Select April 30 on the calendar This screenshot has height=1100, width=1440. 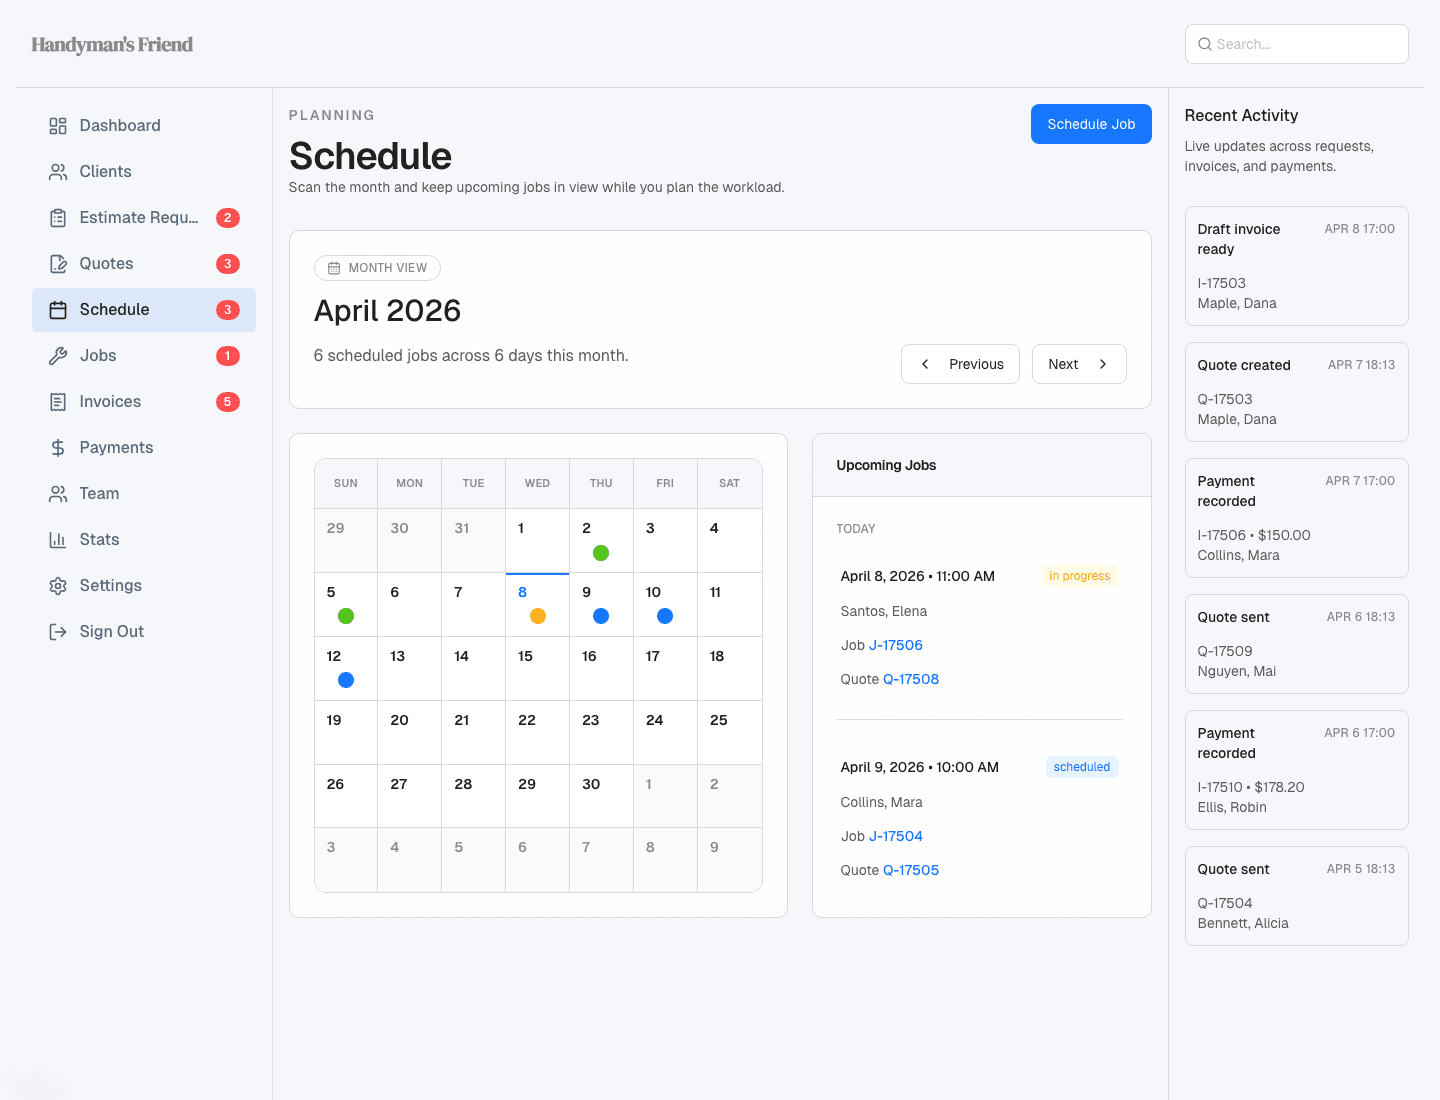click(x=602, y=796)
